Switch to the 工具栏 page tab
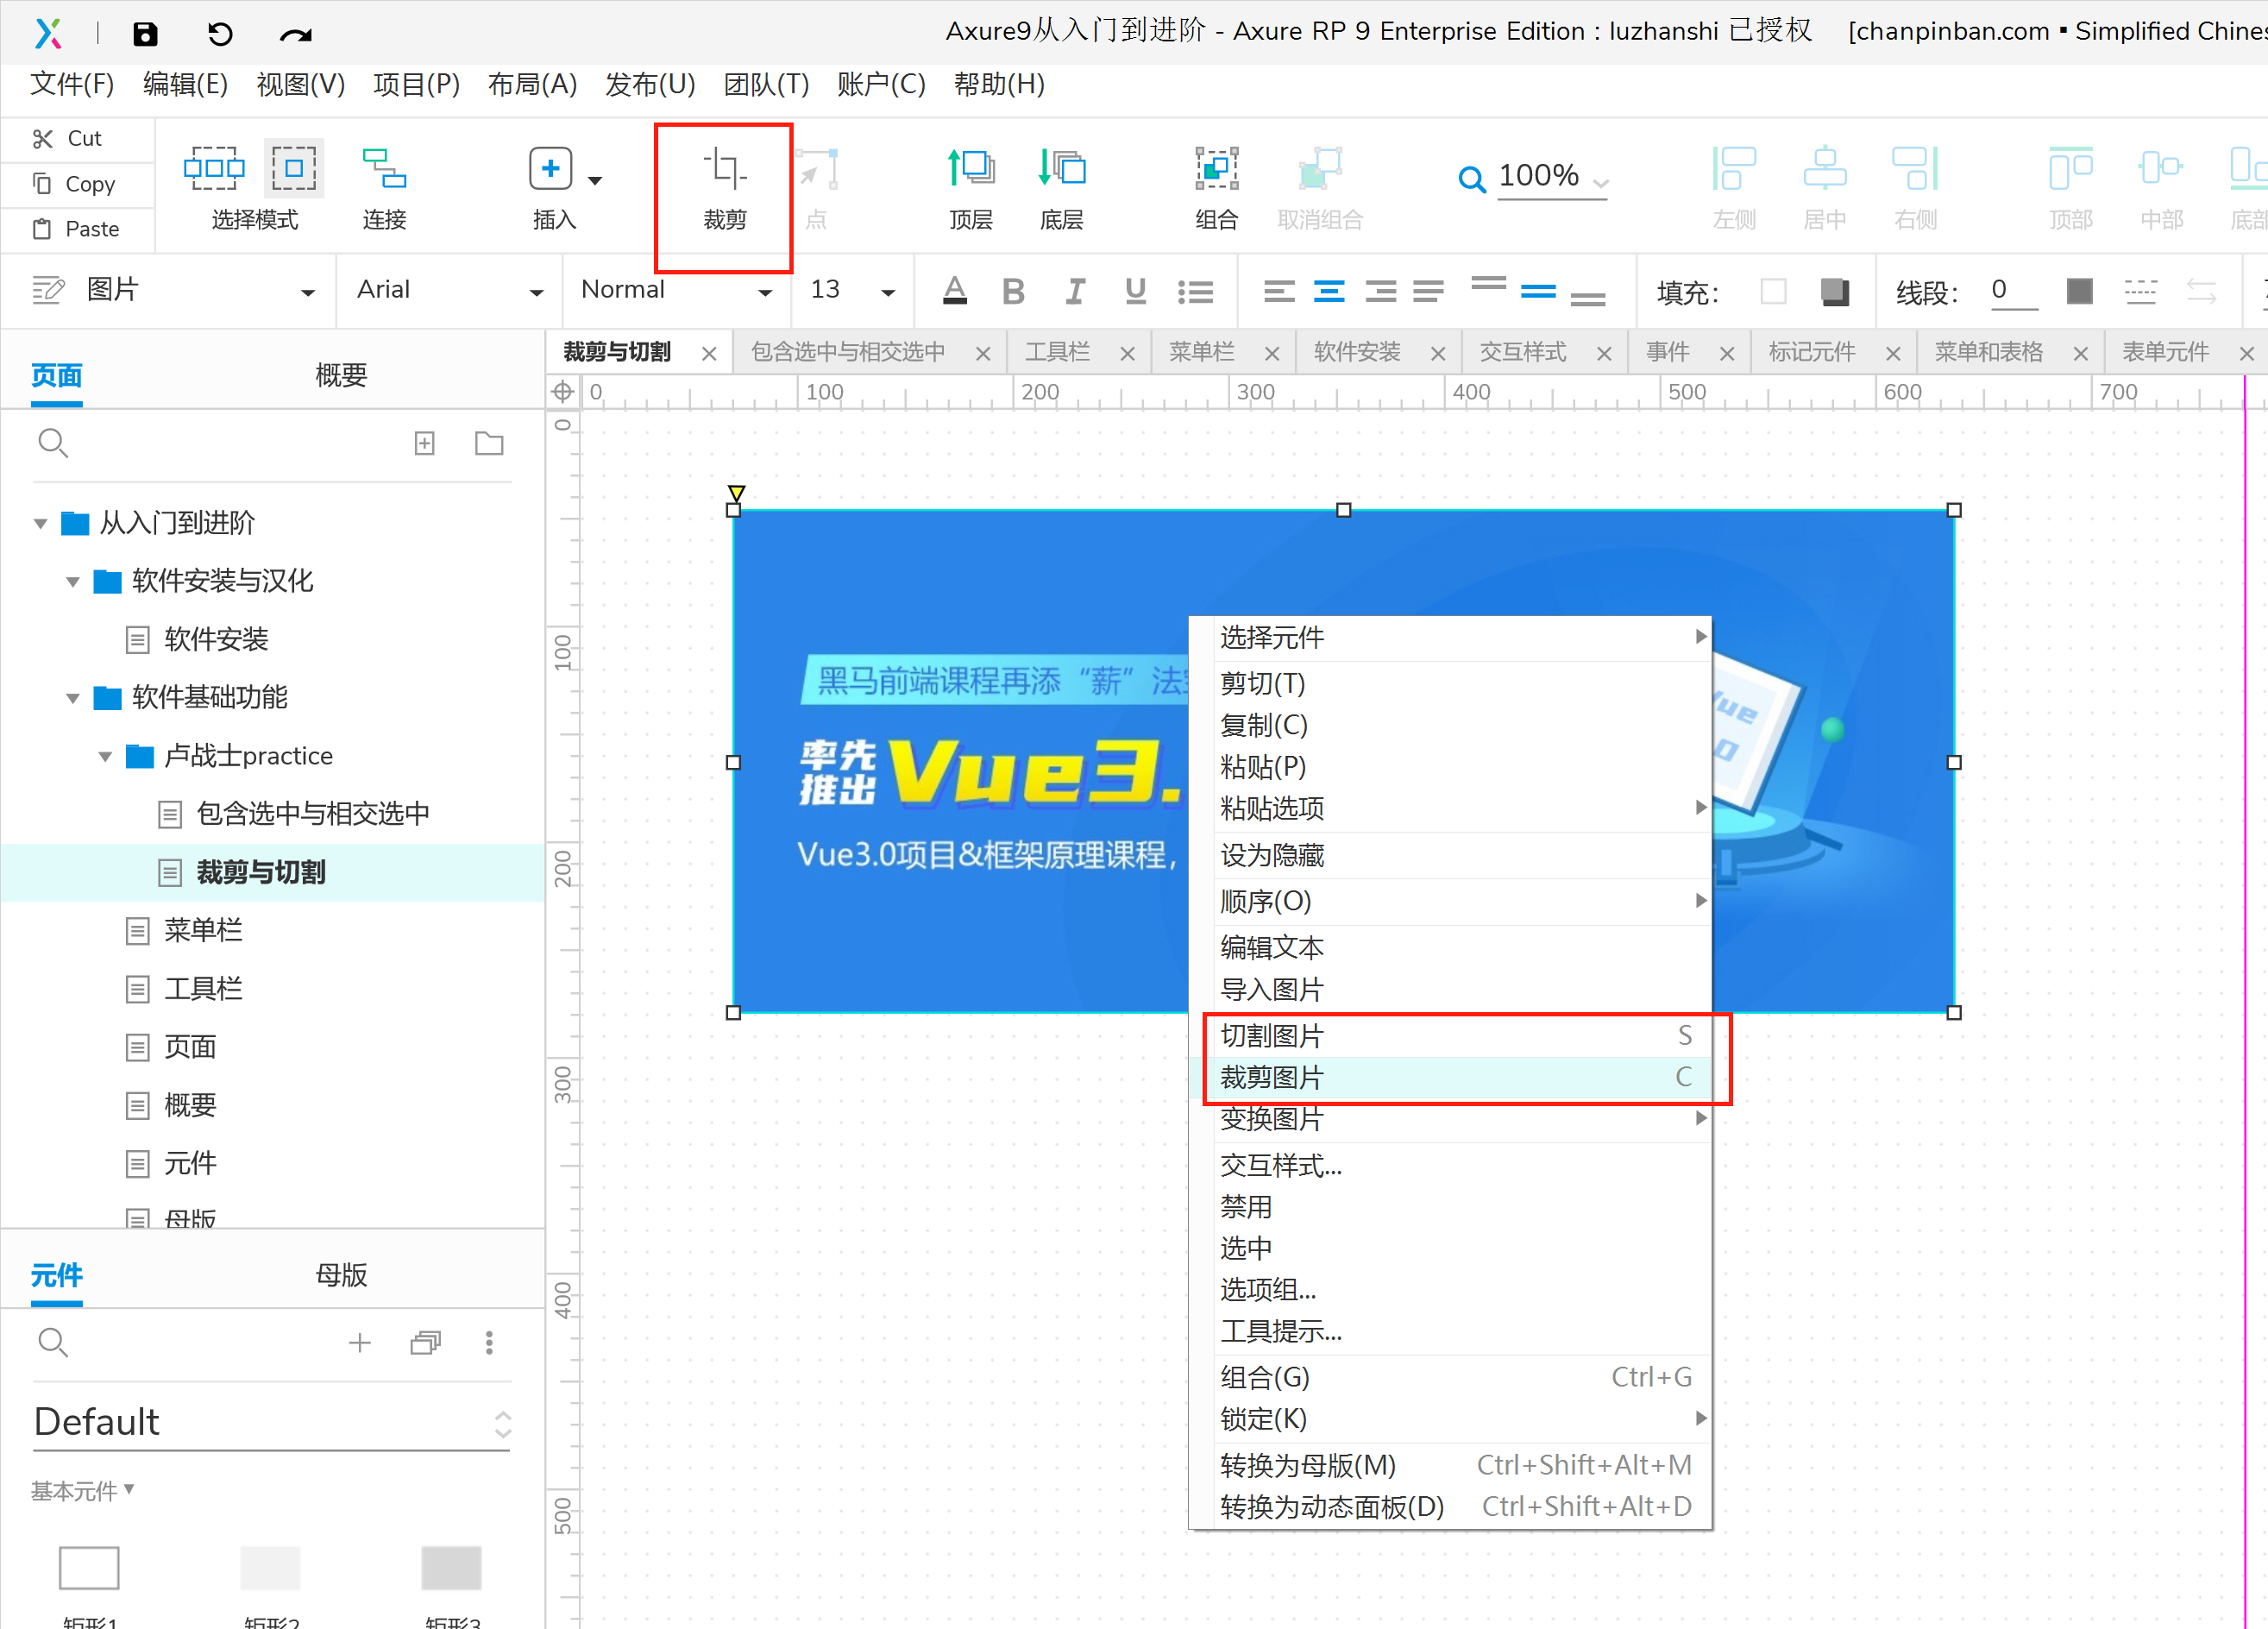 1057,352
